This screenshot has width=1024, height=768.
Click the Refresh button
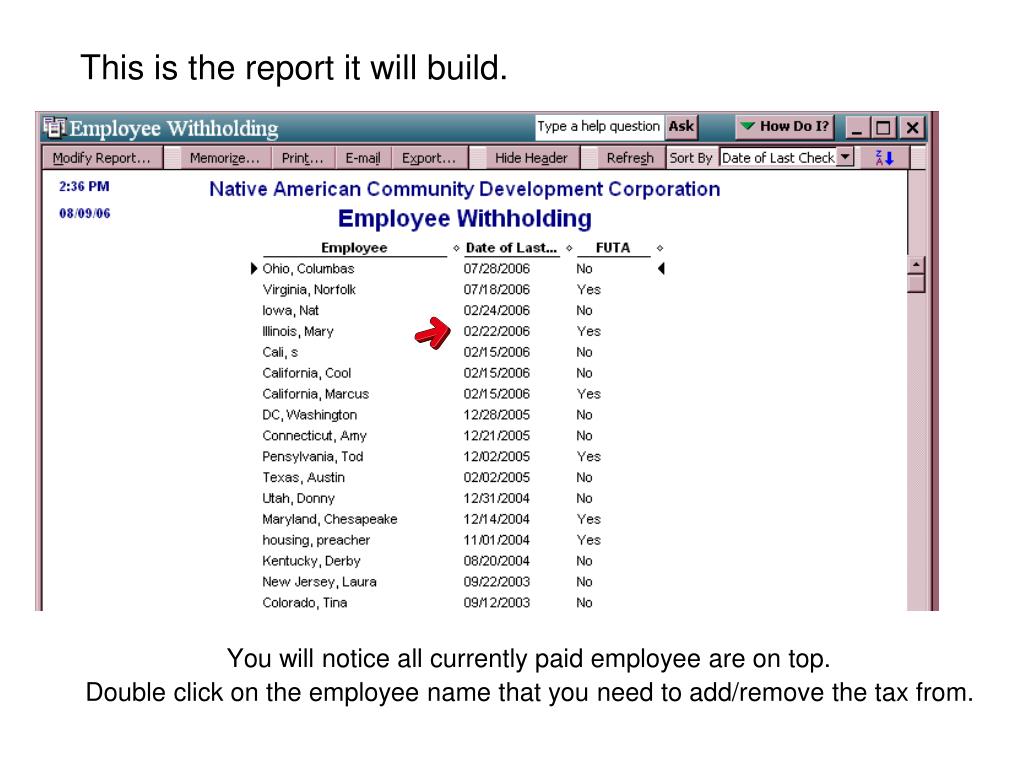630,157
